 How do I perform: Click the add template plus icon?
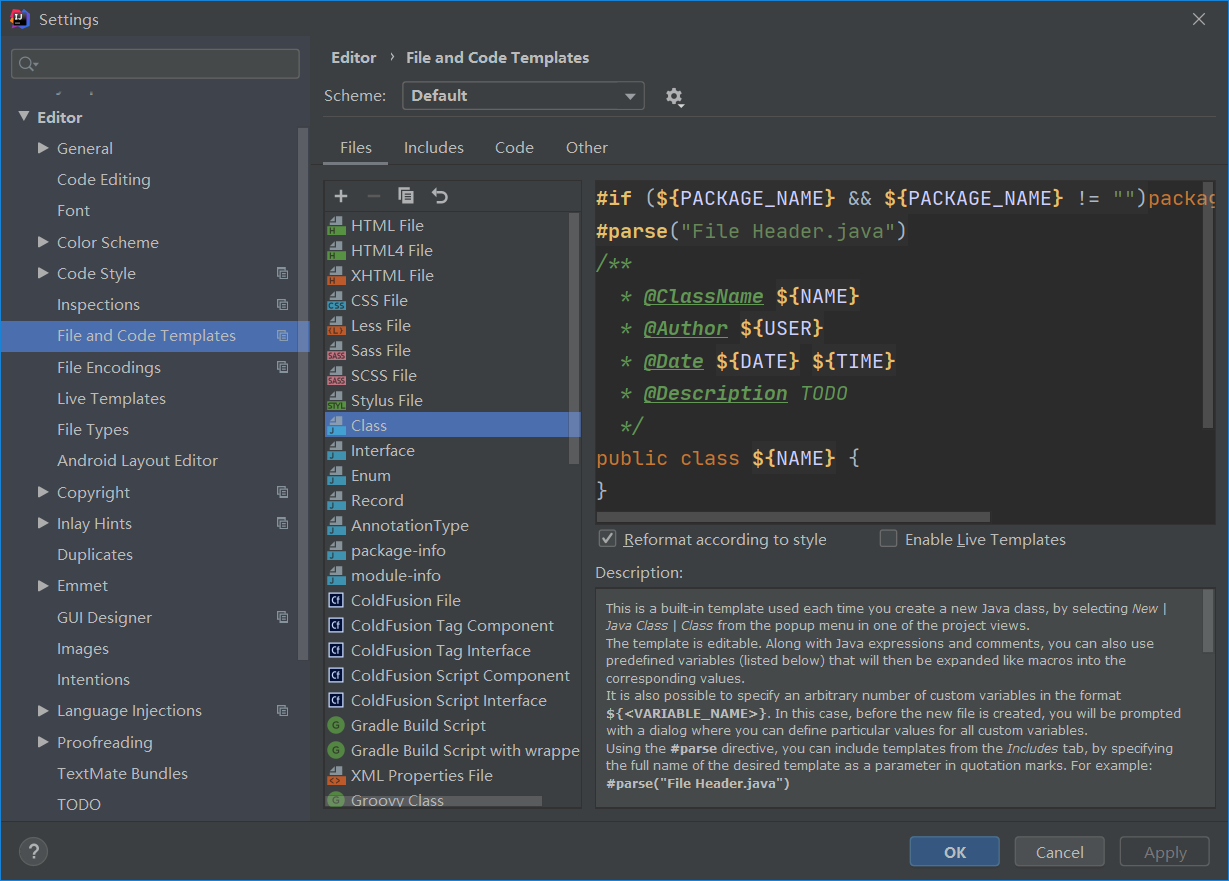341,196
